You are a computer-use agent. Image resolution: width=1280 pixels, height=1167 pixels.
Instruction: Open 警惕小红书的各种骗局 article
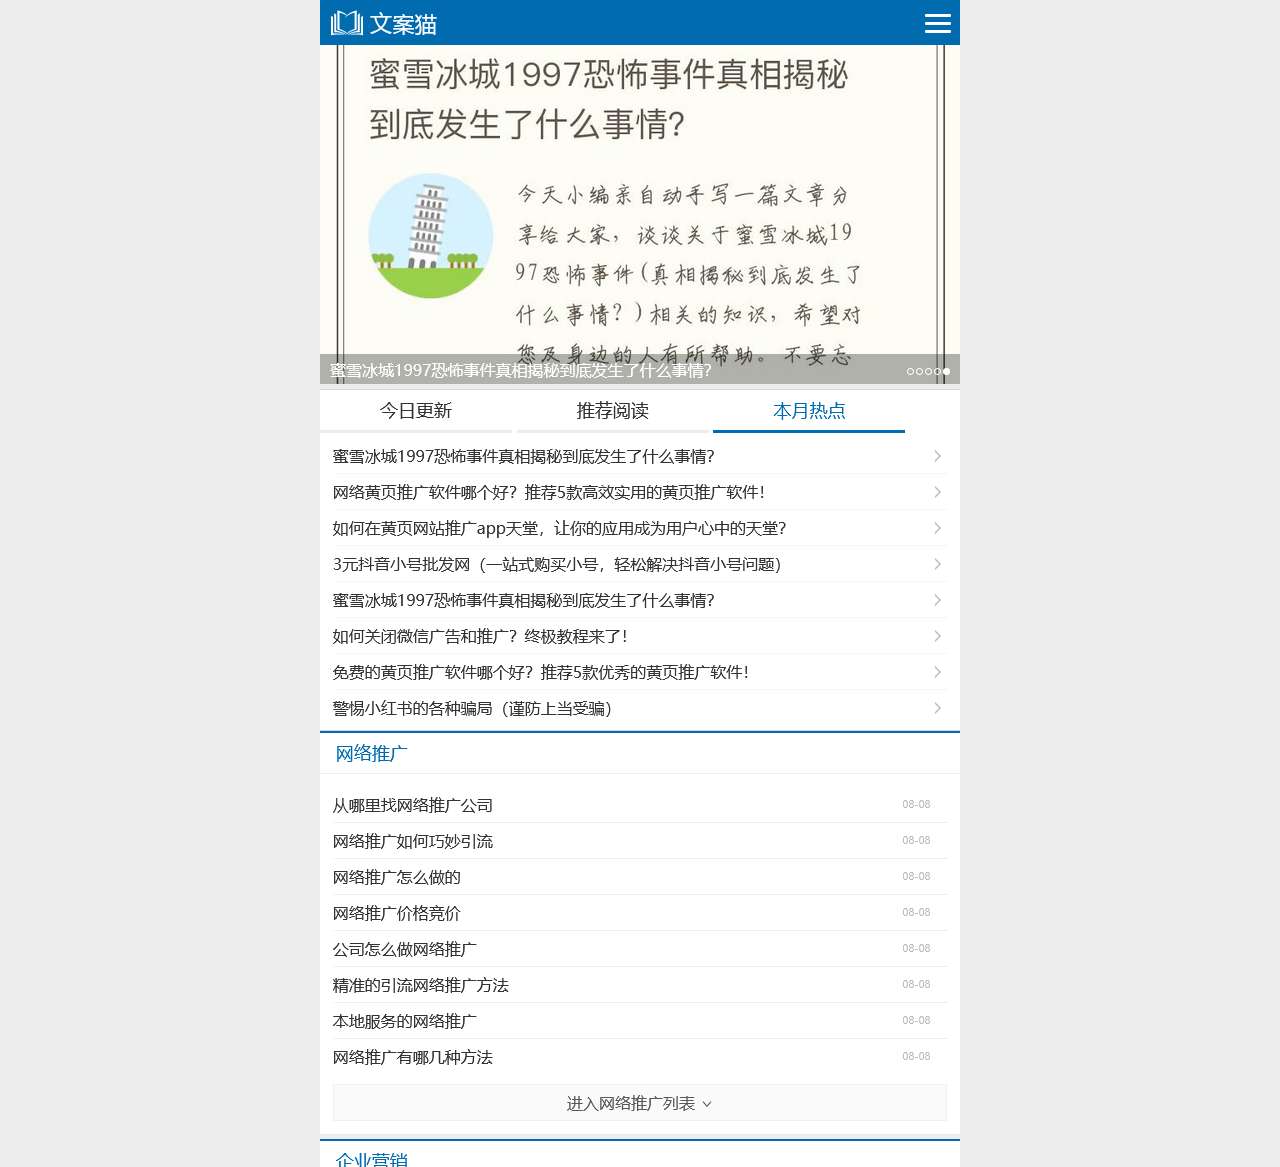(x=472, y=708)
